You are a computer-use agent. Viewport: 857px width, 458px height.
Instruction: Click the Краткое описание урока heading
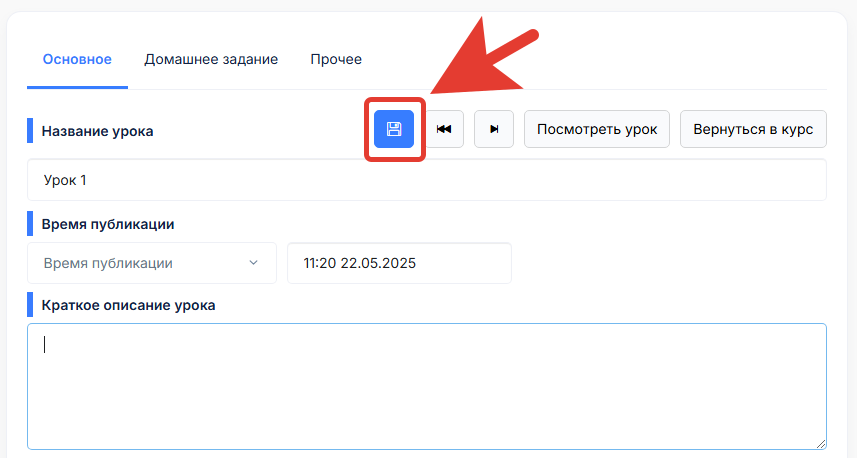point(128,305)
